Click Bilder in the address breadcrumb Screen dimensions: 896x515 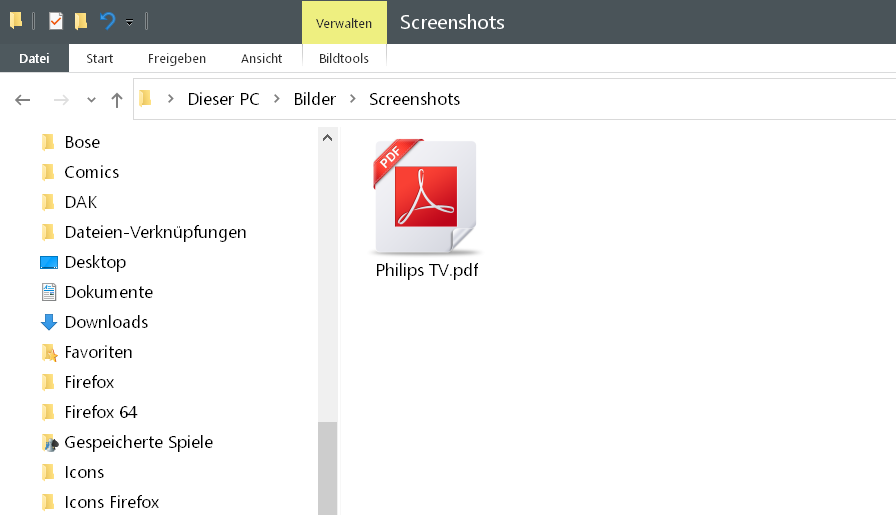tap(315, 99)
